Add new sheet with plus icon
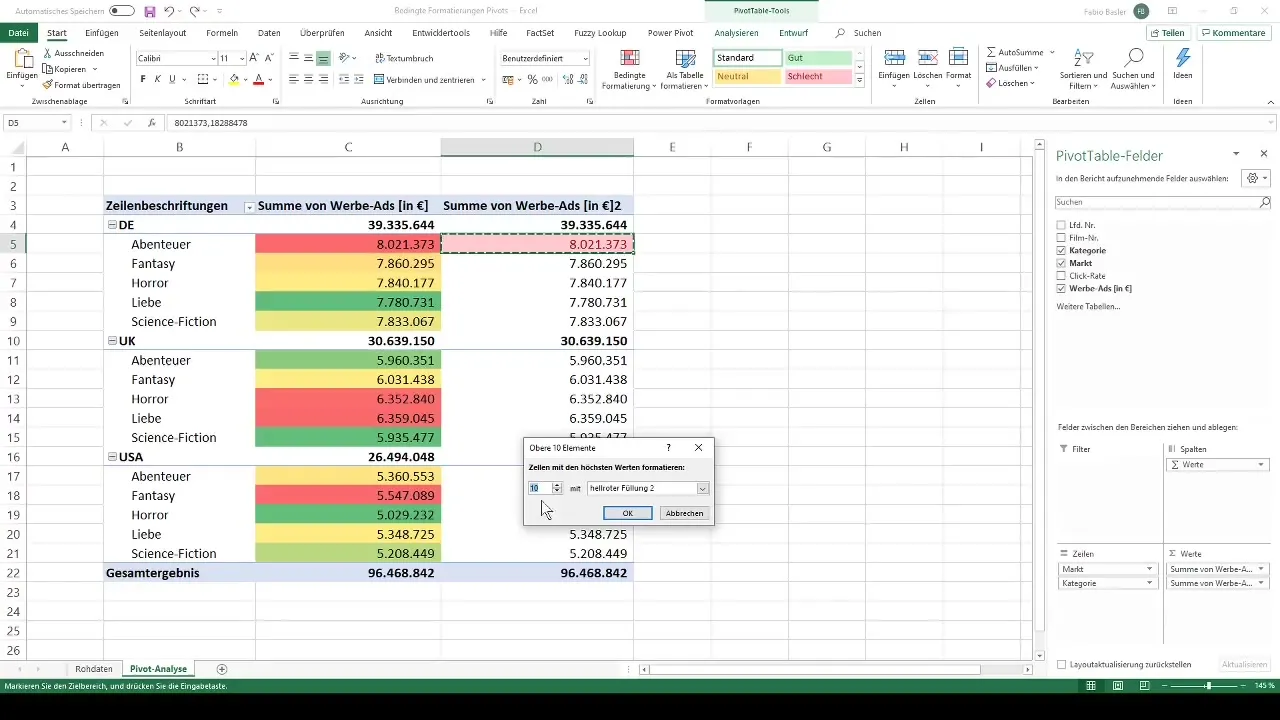The height and width of the screenshot is (720, 1280). coord(222,668)
